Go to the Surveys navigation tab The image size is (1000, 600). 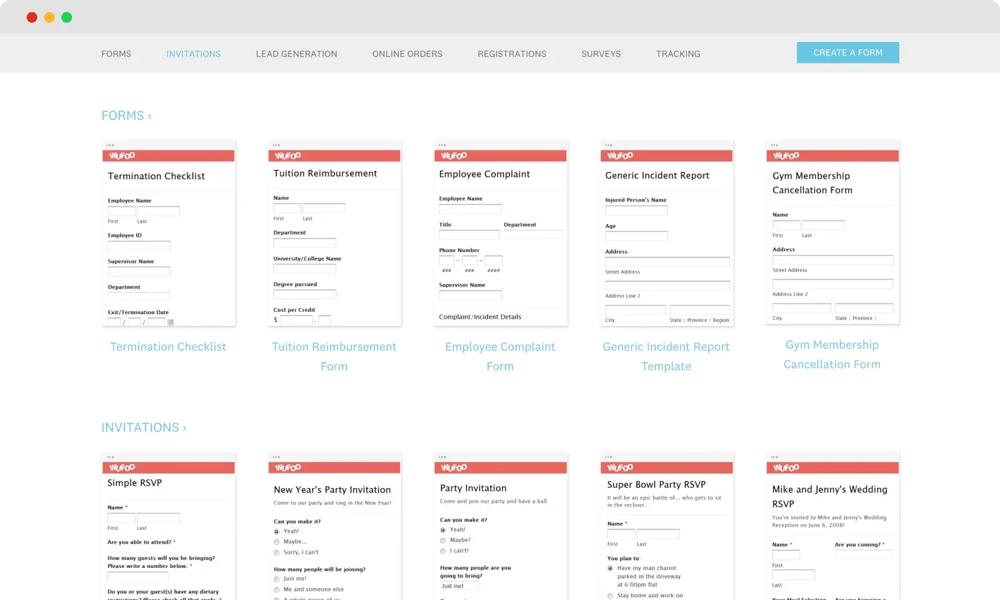coord(601,54)
